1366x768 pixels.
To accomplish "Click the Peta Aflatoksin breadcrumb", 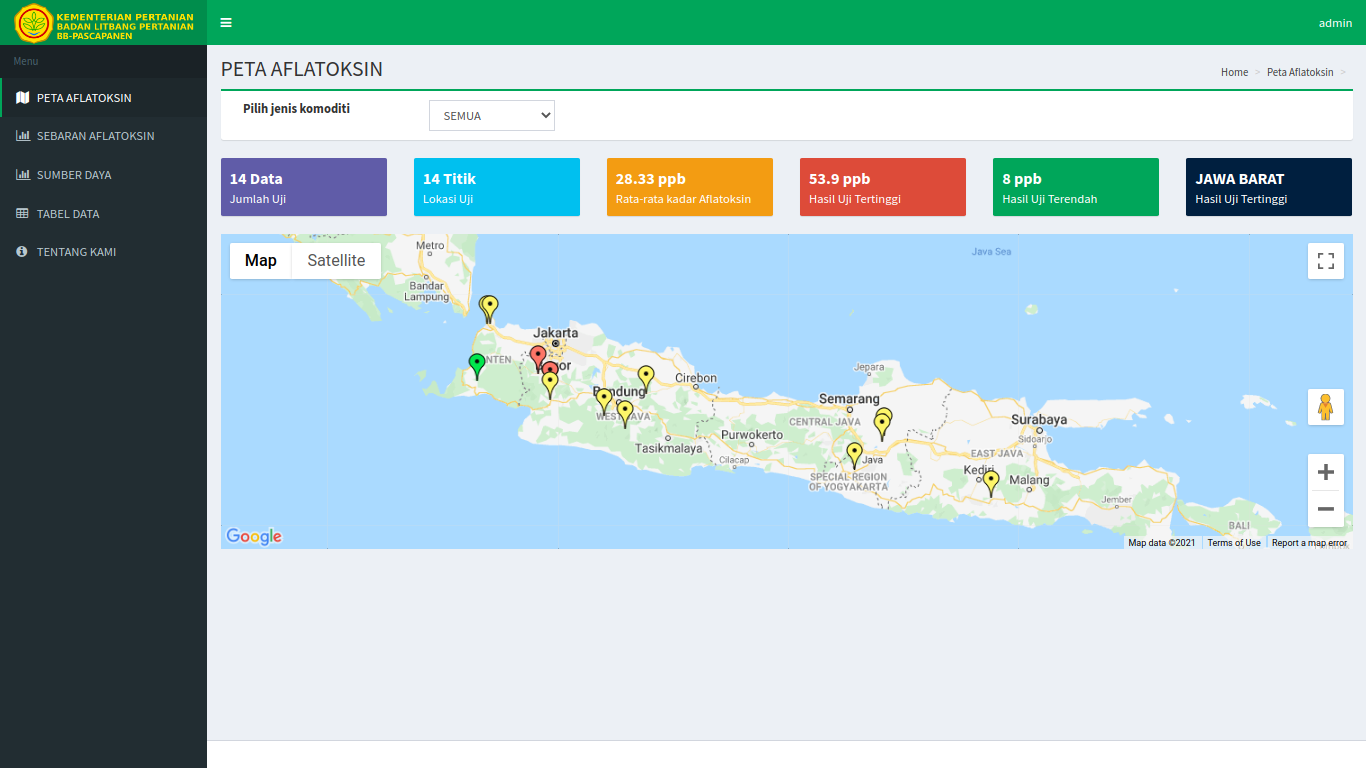I will tap(1300, 72).
